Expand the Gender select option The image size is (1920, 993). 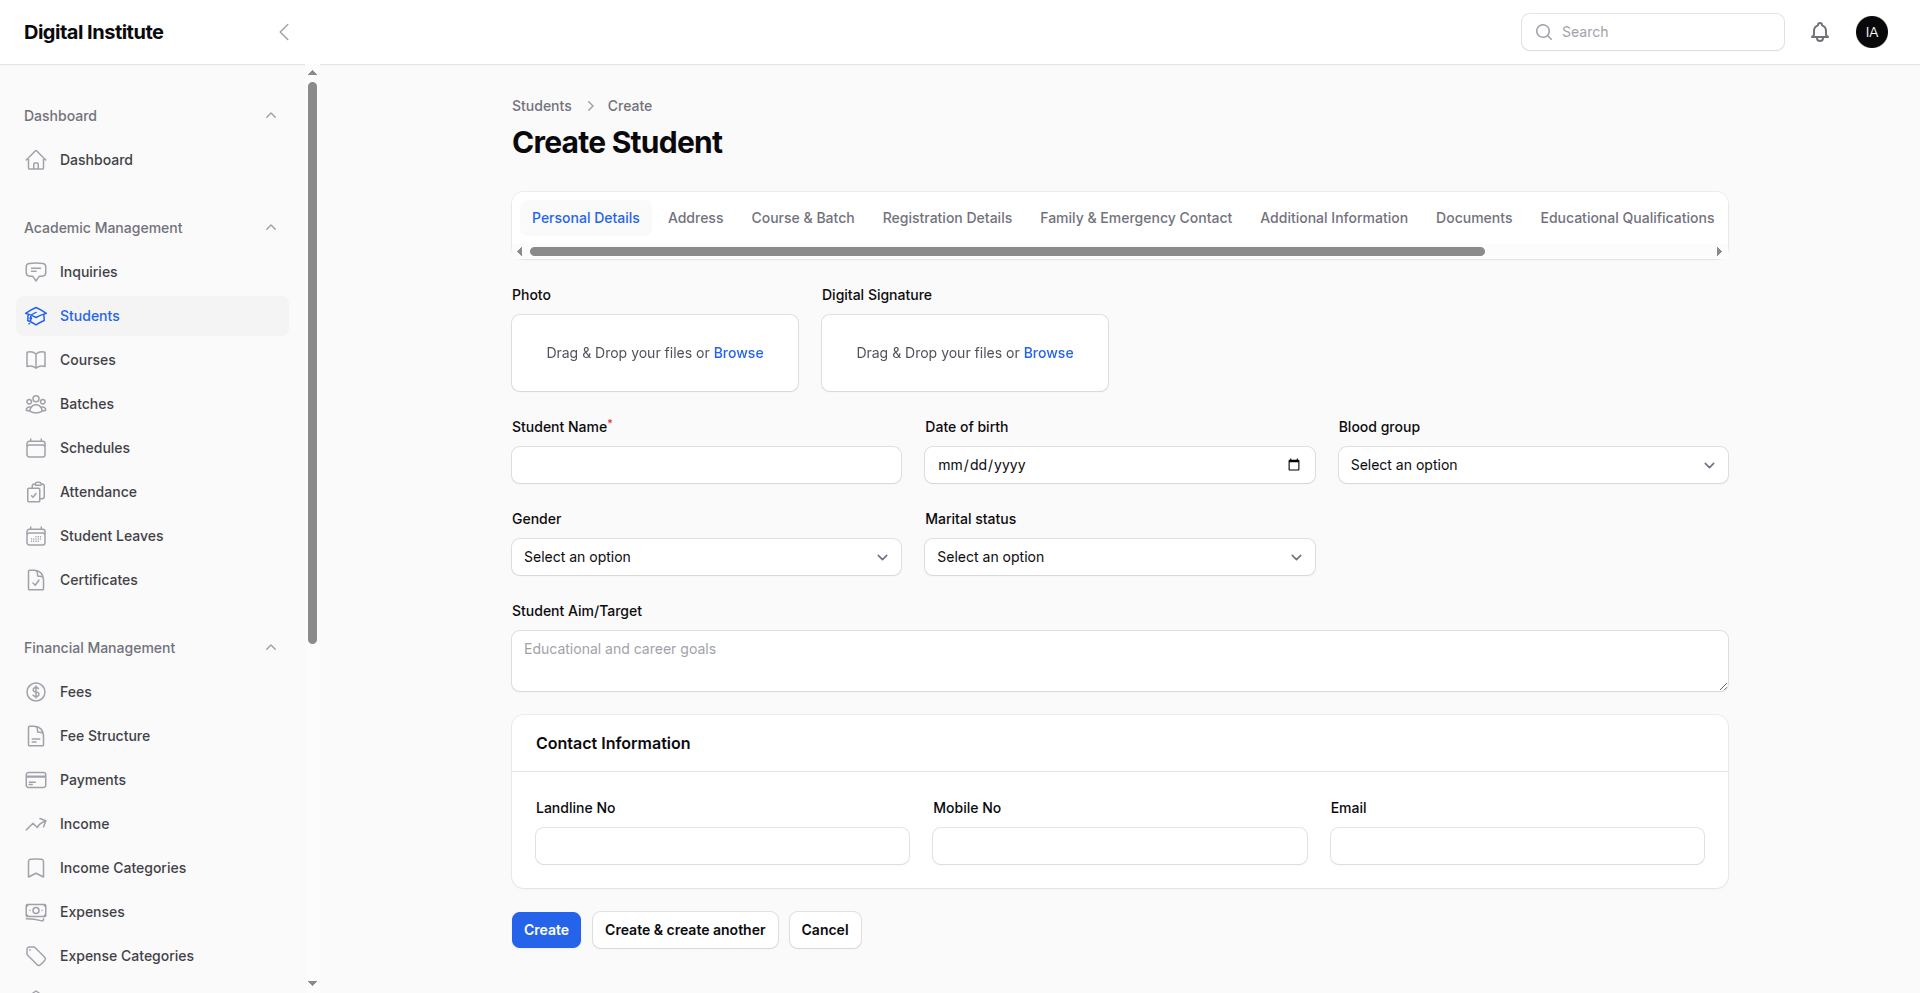click(x=705, y=556)
